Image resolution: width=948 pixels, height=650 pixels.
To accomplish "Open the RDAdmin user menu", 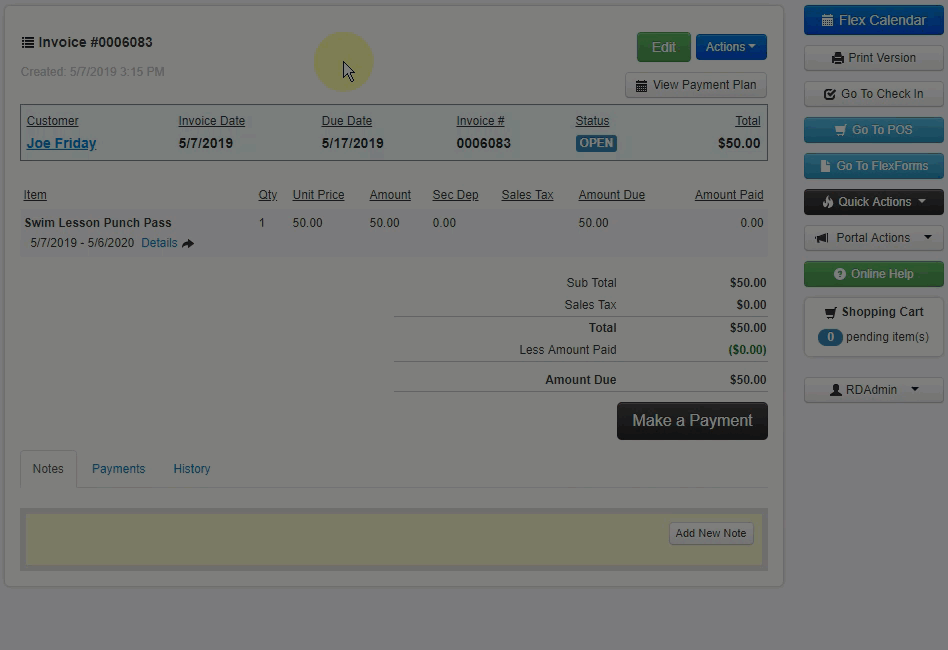I will pyautogui.click(x=873, y=390).
